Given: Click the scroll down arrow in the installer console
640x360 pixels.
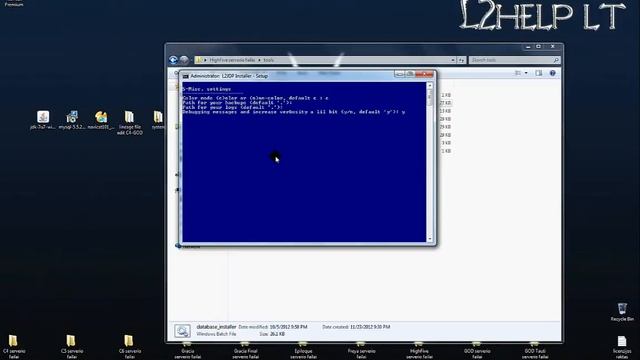Looking at the screenshot, I should coord(429,239).
